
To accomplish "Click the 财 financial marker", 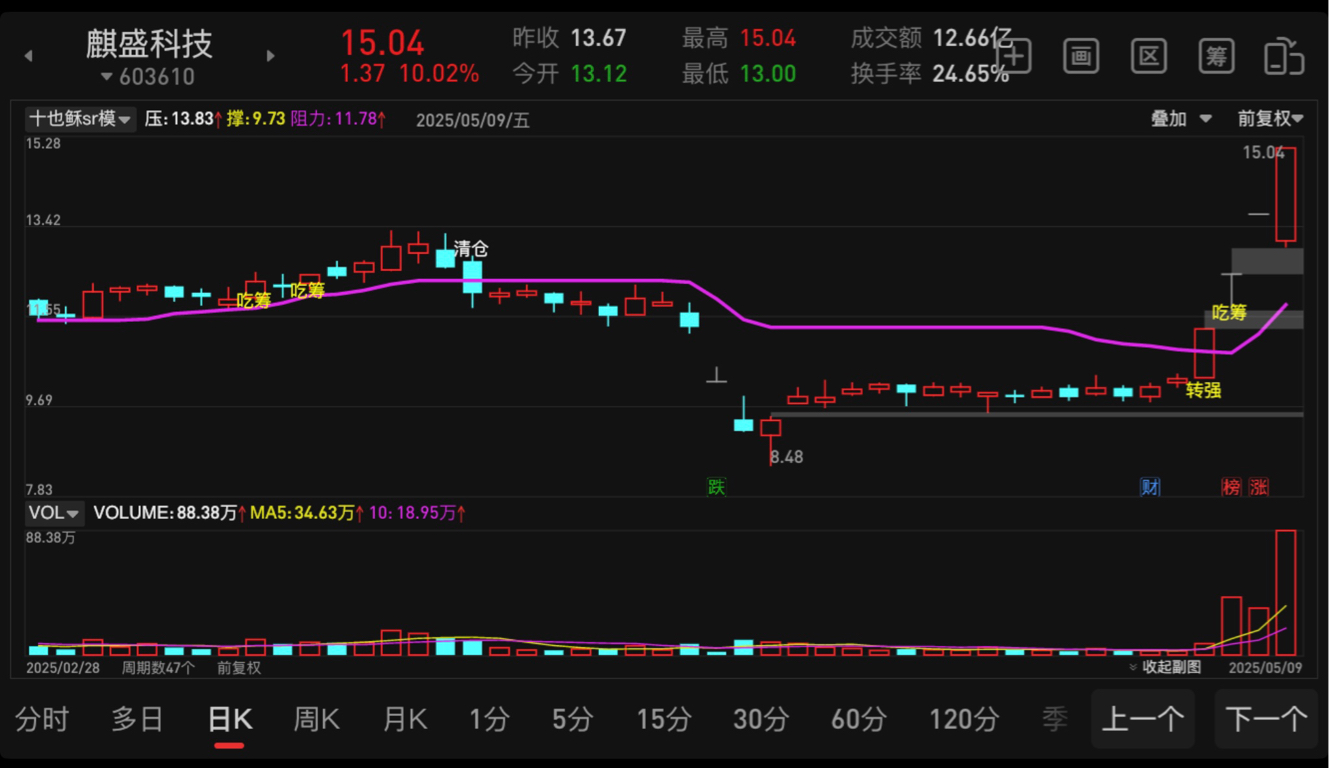I will point(1150,487).
